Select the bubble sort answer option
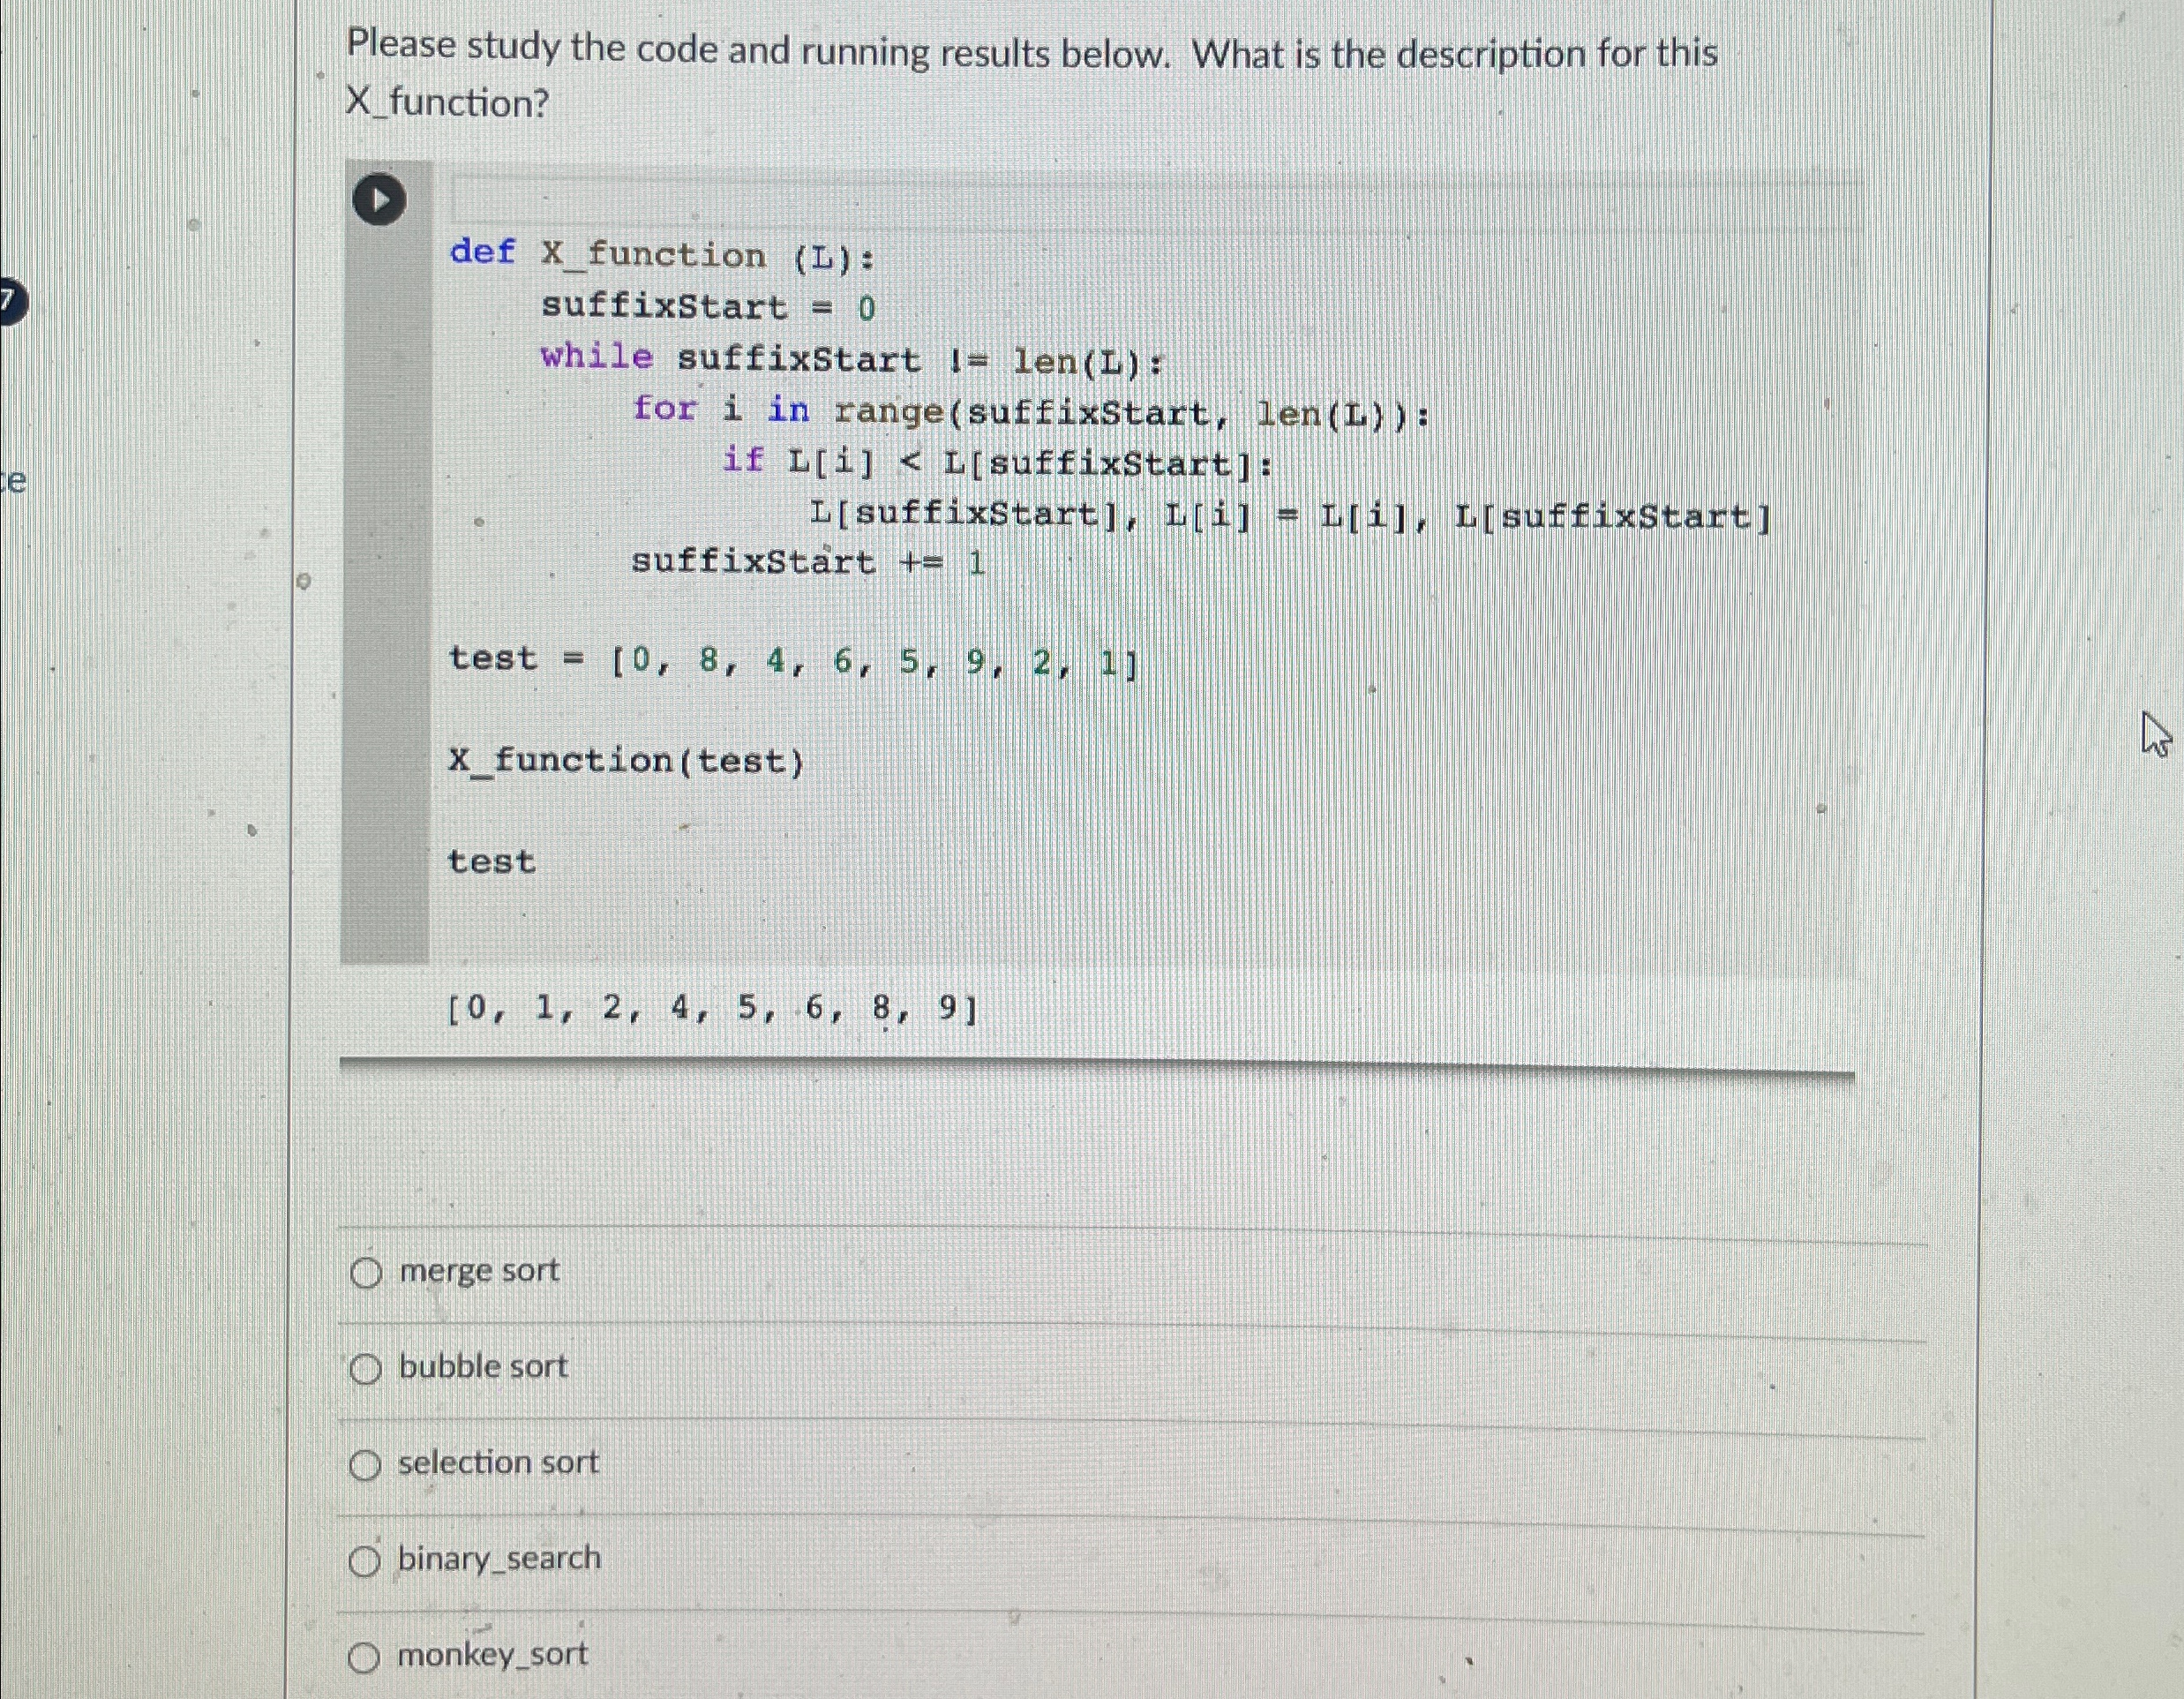This screenshot has width=2184, height=1699. 367,1367
